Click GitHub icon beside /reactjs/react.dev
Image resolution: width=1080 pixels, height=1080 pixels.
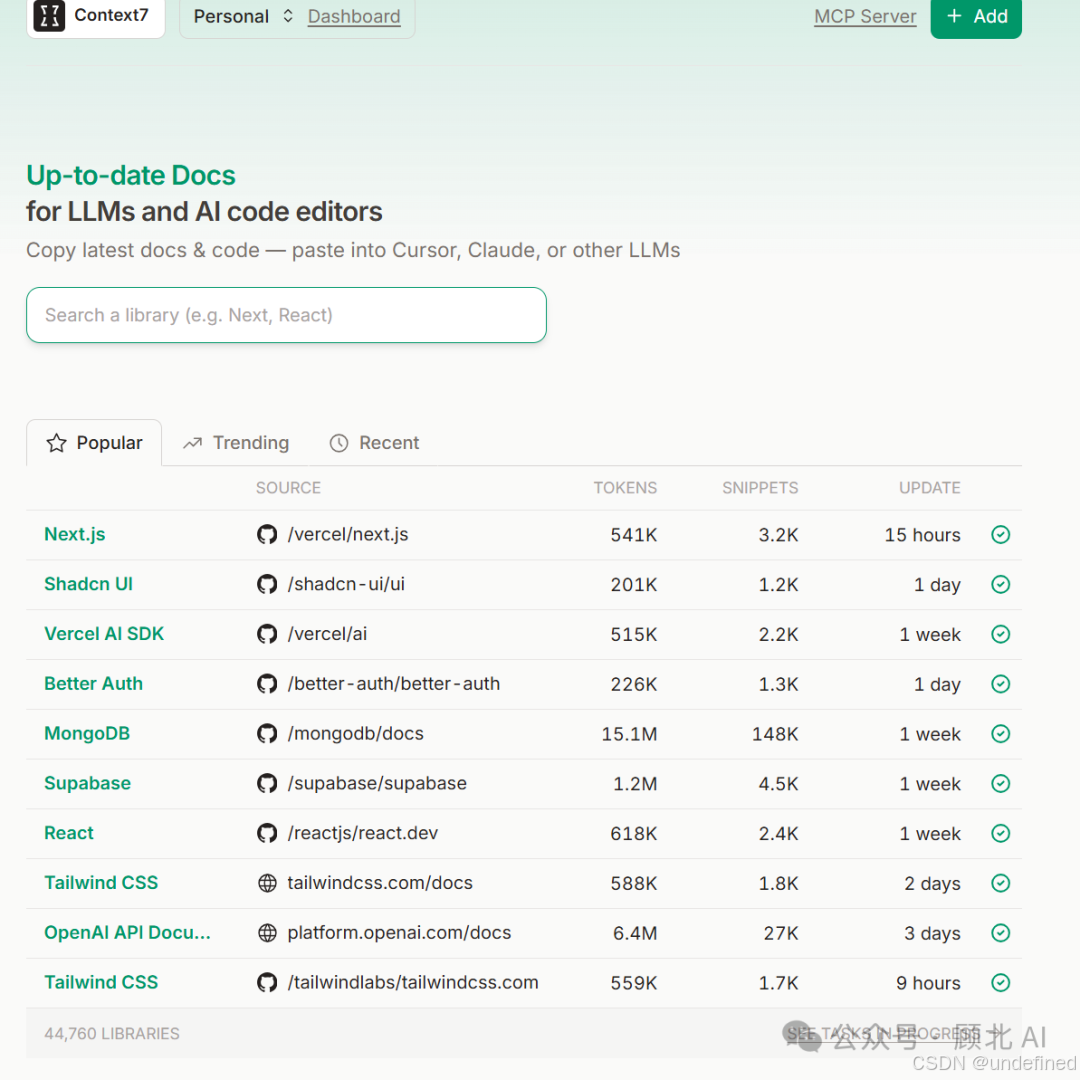click(267, 833)
